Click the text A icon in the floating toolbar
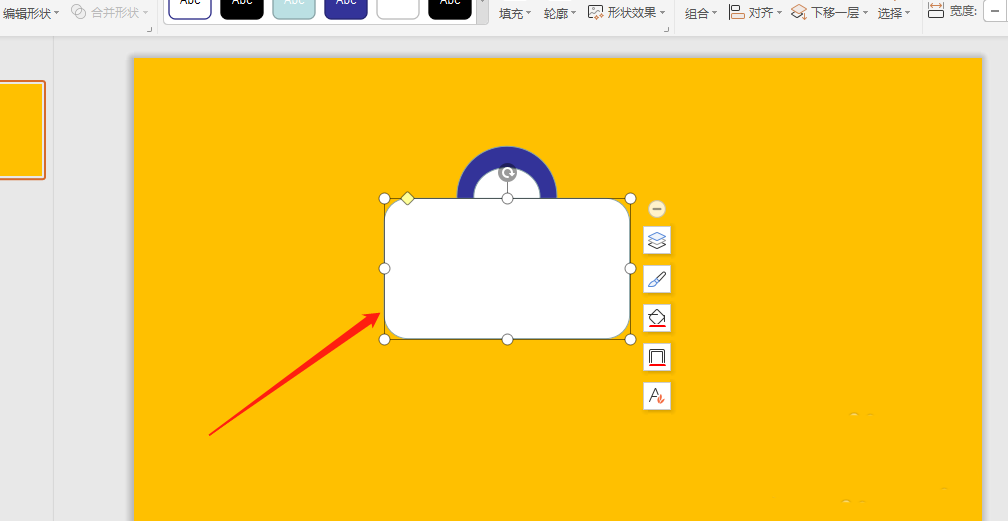1008x521 pixels. tap(657, 396)
